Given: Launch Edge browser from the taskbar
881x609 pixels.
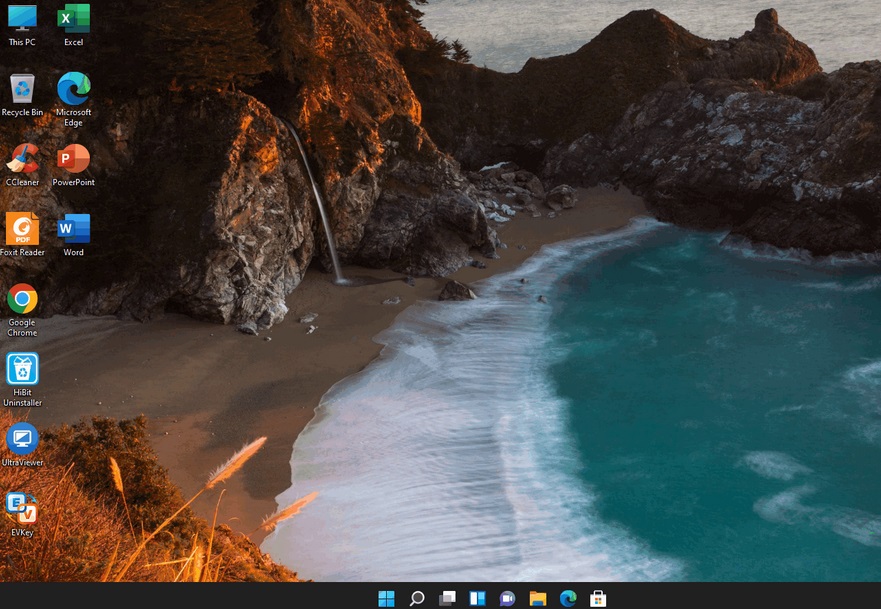Looking at the screenshot, I should tap(568, 598).
